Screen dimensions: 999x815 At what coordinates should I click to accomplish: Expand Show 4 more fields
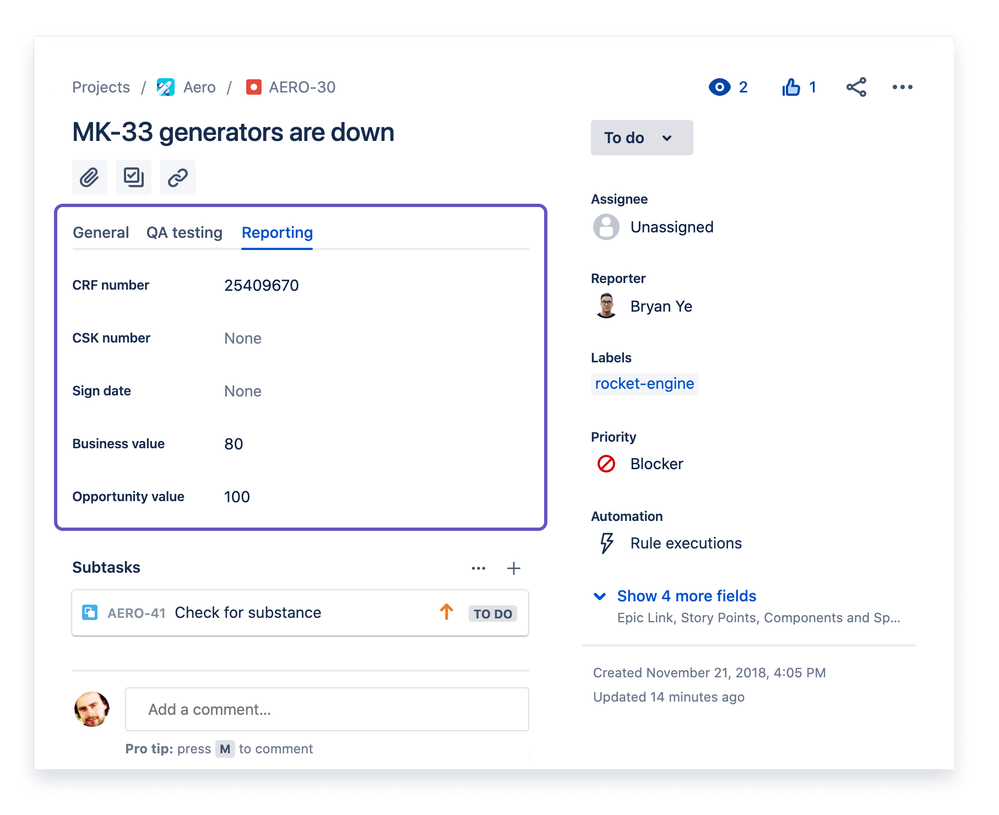[686, 595]
